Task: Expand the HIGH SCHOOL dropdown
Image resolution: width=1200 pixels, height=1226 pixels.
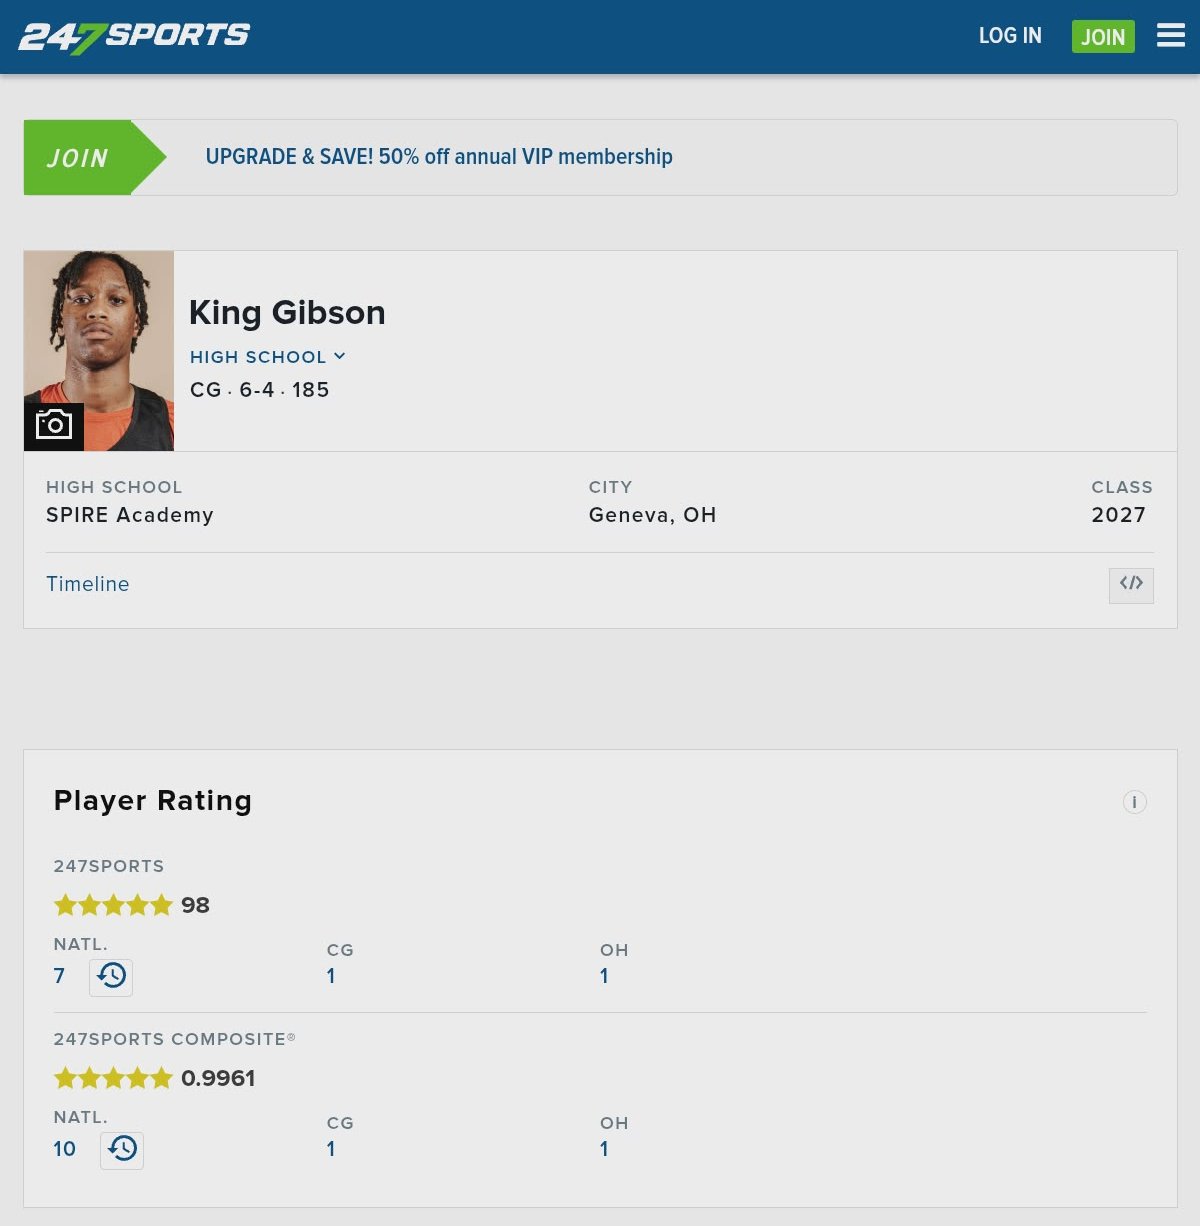Action: [267, 357]
